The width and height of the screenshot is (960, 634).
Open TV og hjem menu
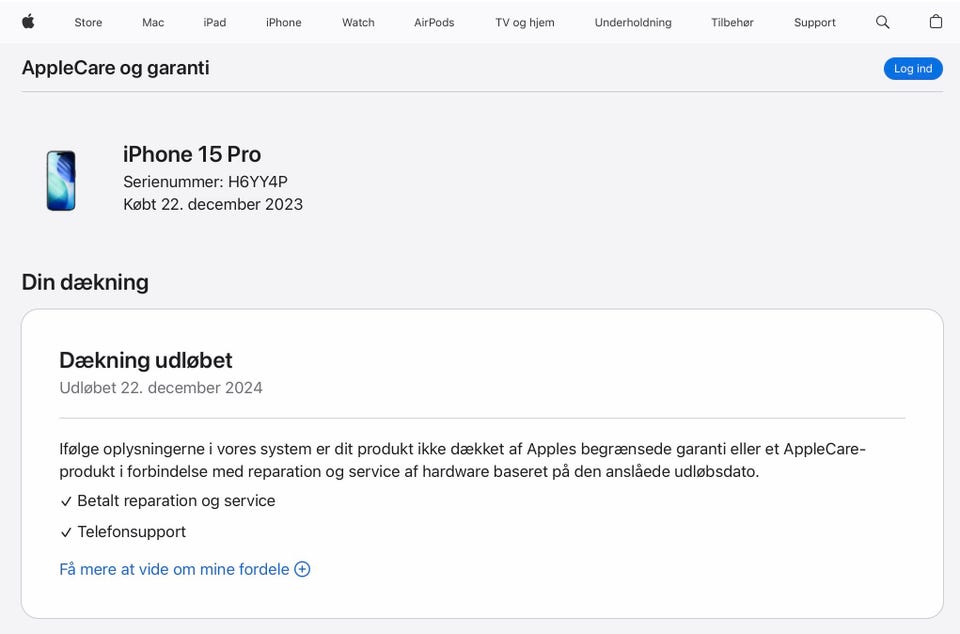click(525, 22)
